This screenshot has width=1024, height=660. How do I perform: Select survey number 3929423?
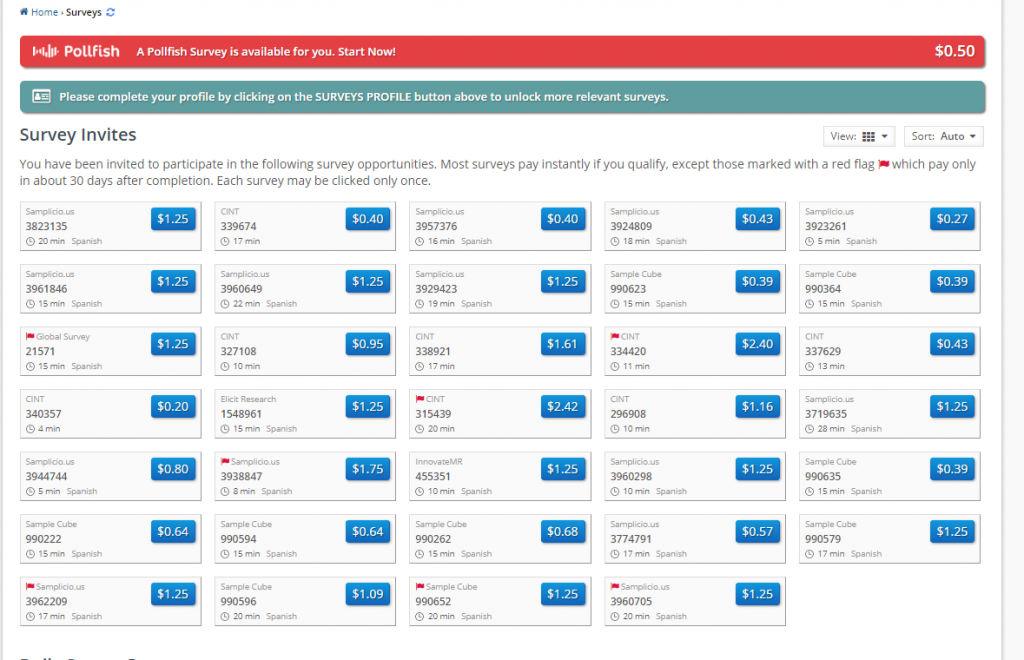point(436,289)
